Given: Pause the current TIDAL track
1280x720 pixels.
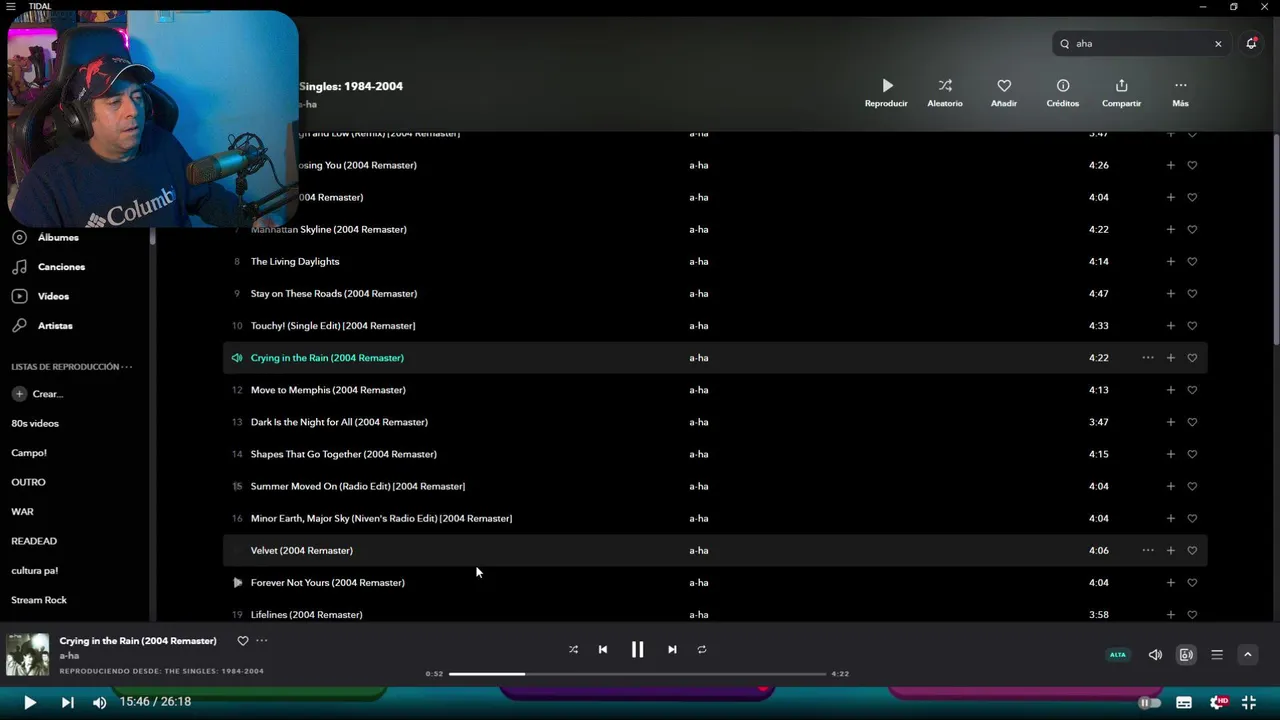Looking at the screenshot, I should click(x=637, y=650).
